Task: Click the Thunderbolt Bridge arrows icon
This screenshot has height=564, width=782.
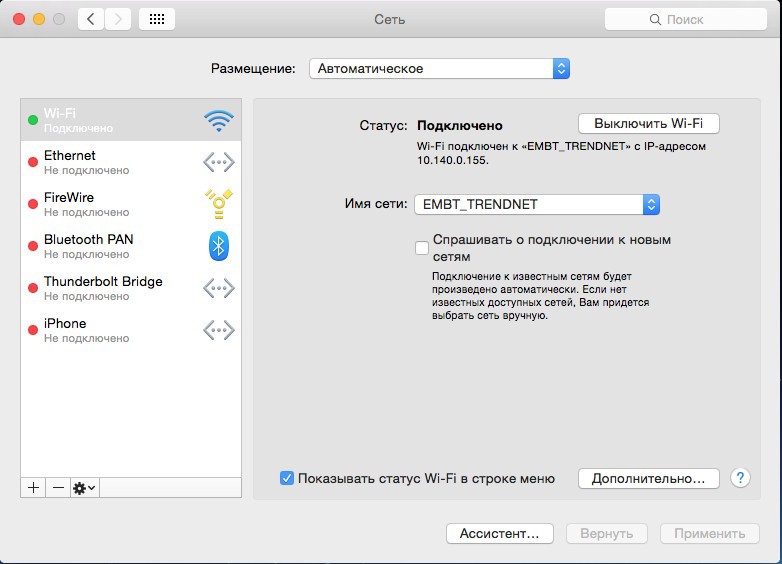Action: click(x=218, y=288)
